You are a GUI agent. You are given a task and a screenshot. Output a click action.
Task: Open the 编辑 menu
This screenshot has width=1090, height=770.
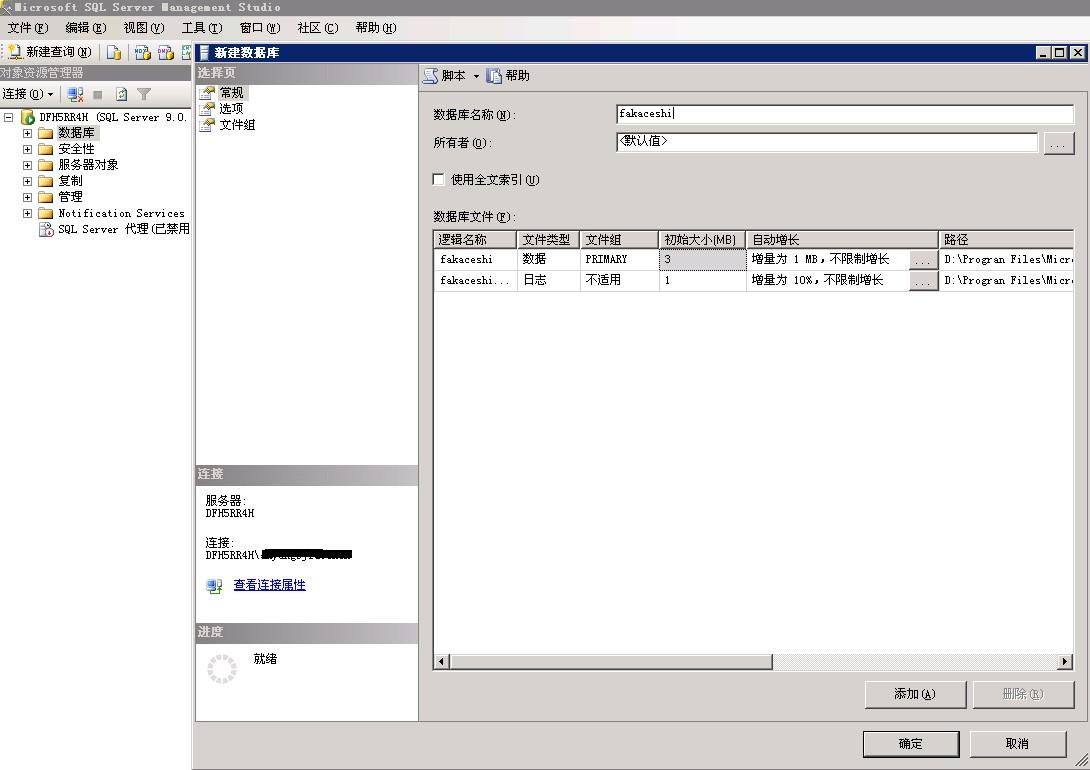[86, 28]
